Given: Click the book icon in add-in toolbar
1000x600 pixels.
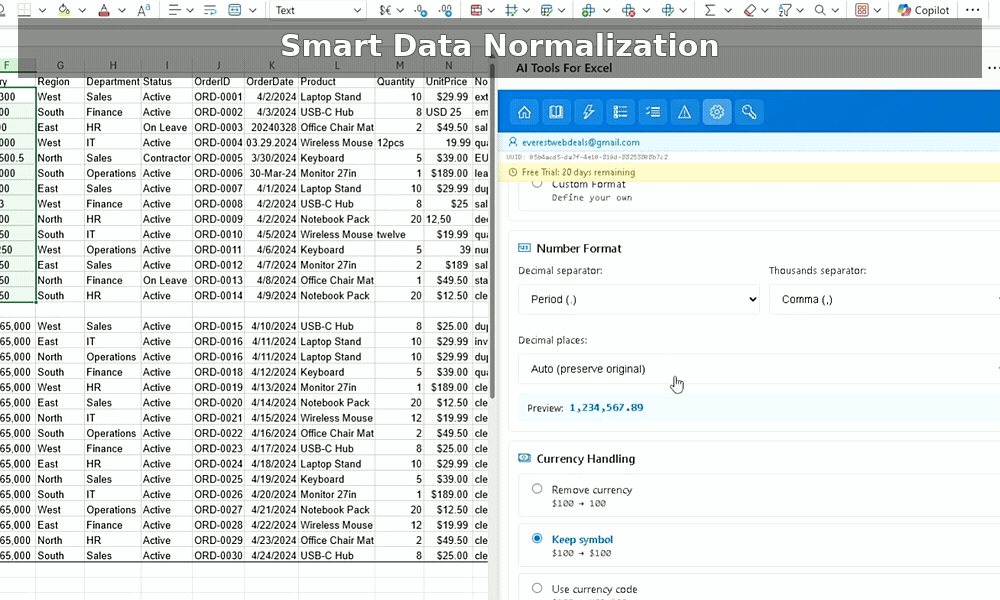Looking at the screenshot, I should (x=556, y=112).
